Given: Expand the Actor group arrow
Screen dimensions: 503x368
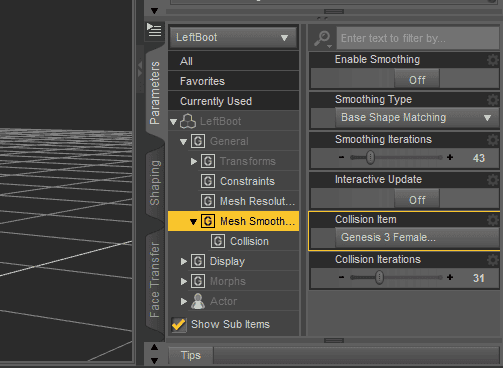Looking at the screenshot, I should [x=184, y=301].
